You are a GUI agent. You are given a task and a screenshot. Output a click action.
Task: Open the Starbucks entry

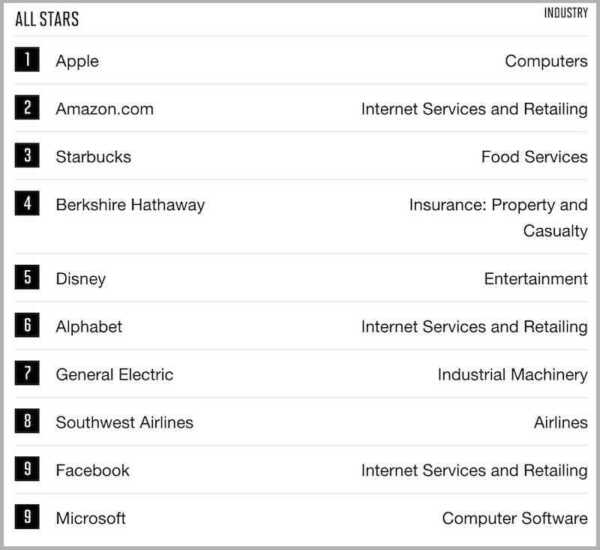[x=93, y=157]
